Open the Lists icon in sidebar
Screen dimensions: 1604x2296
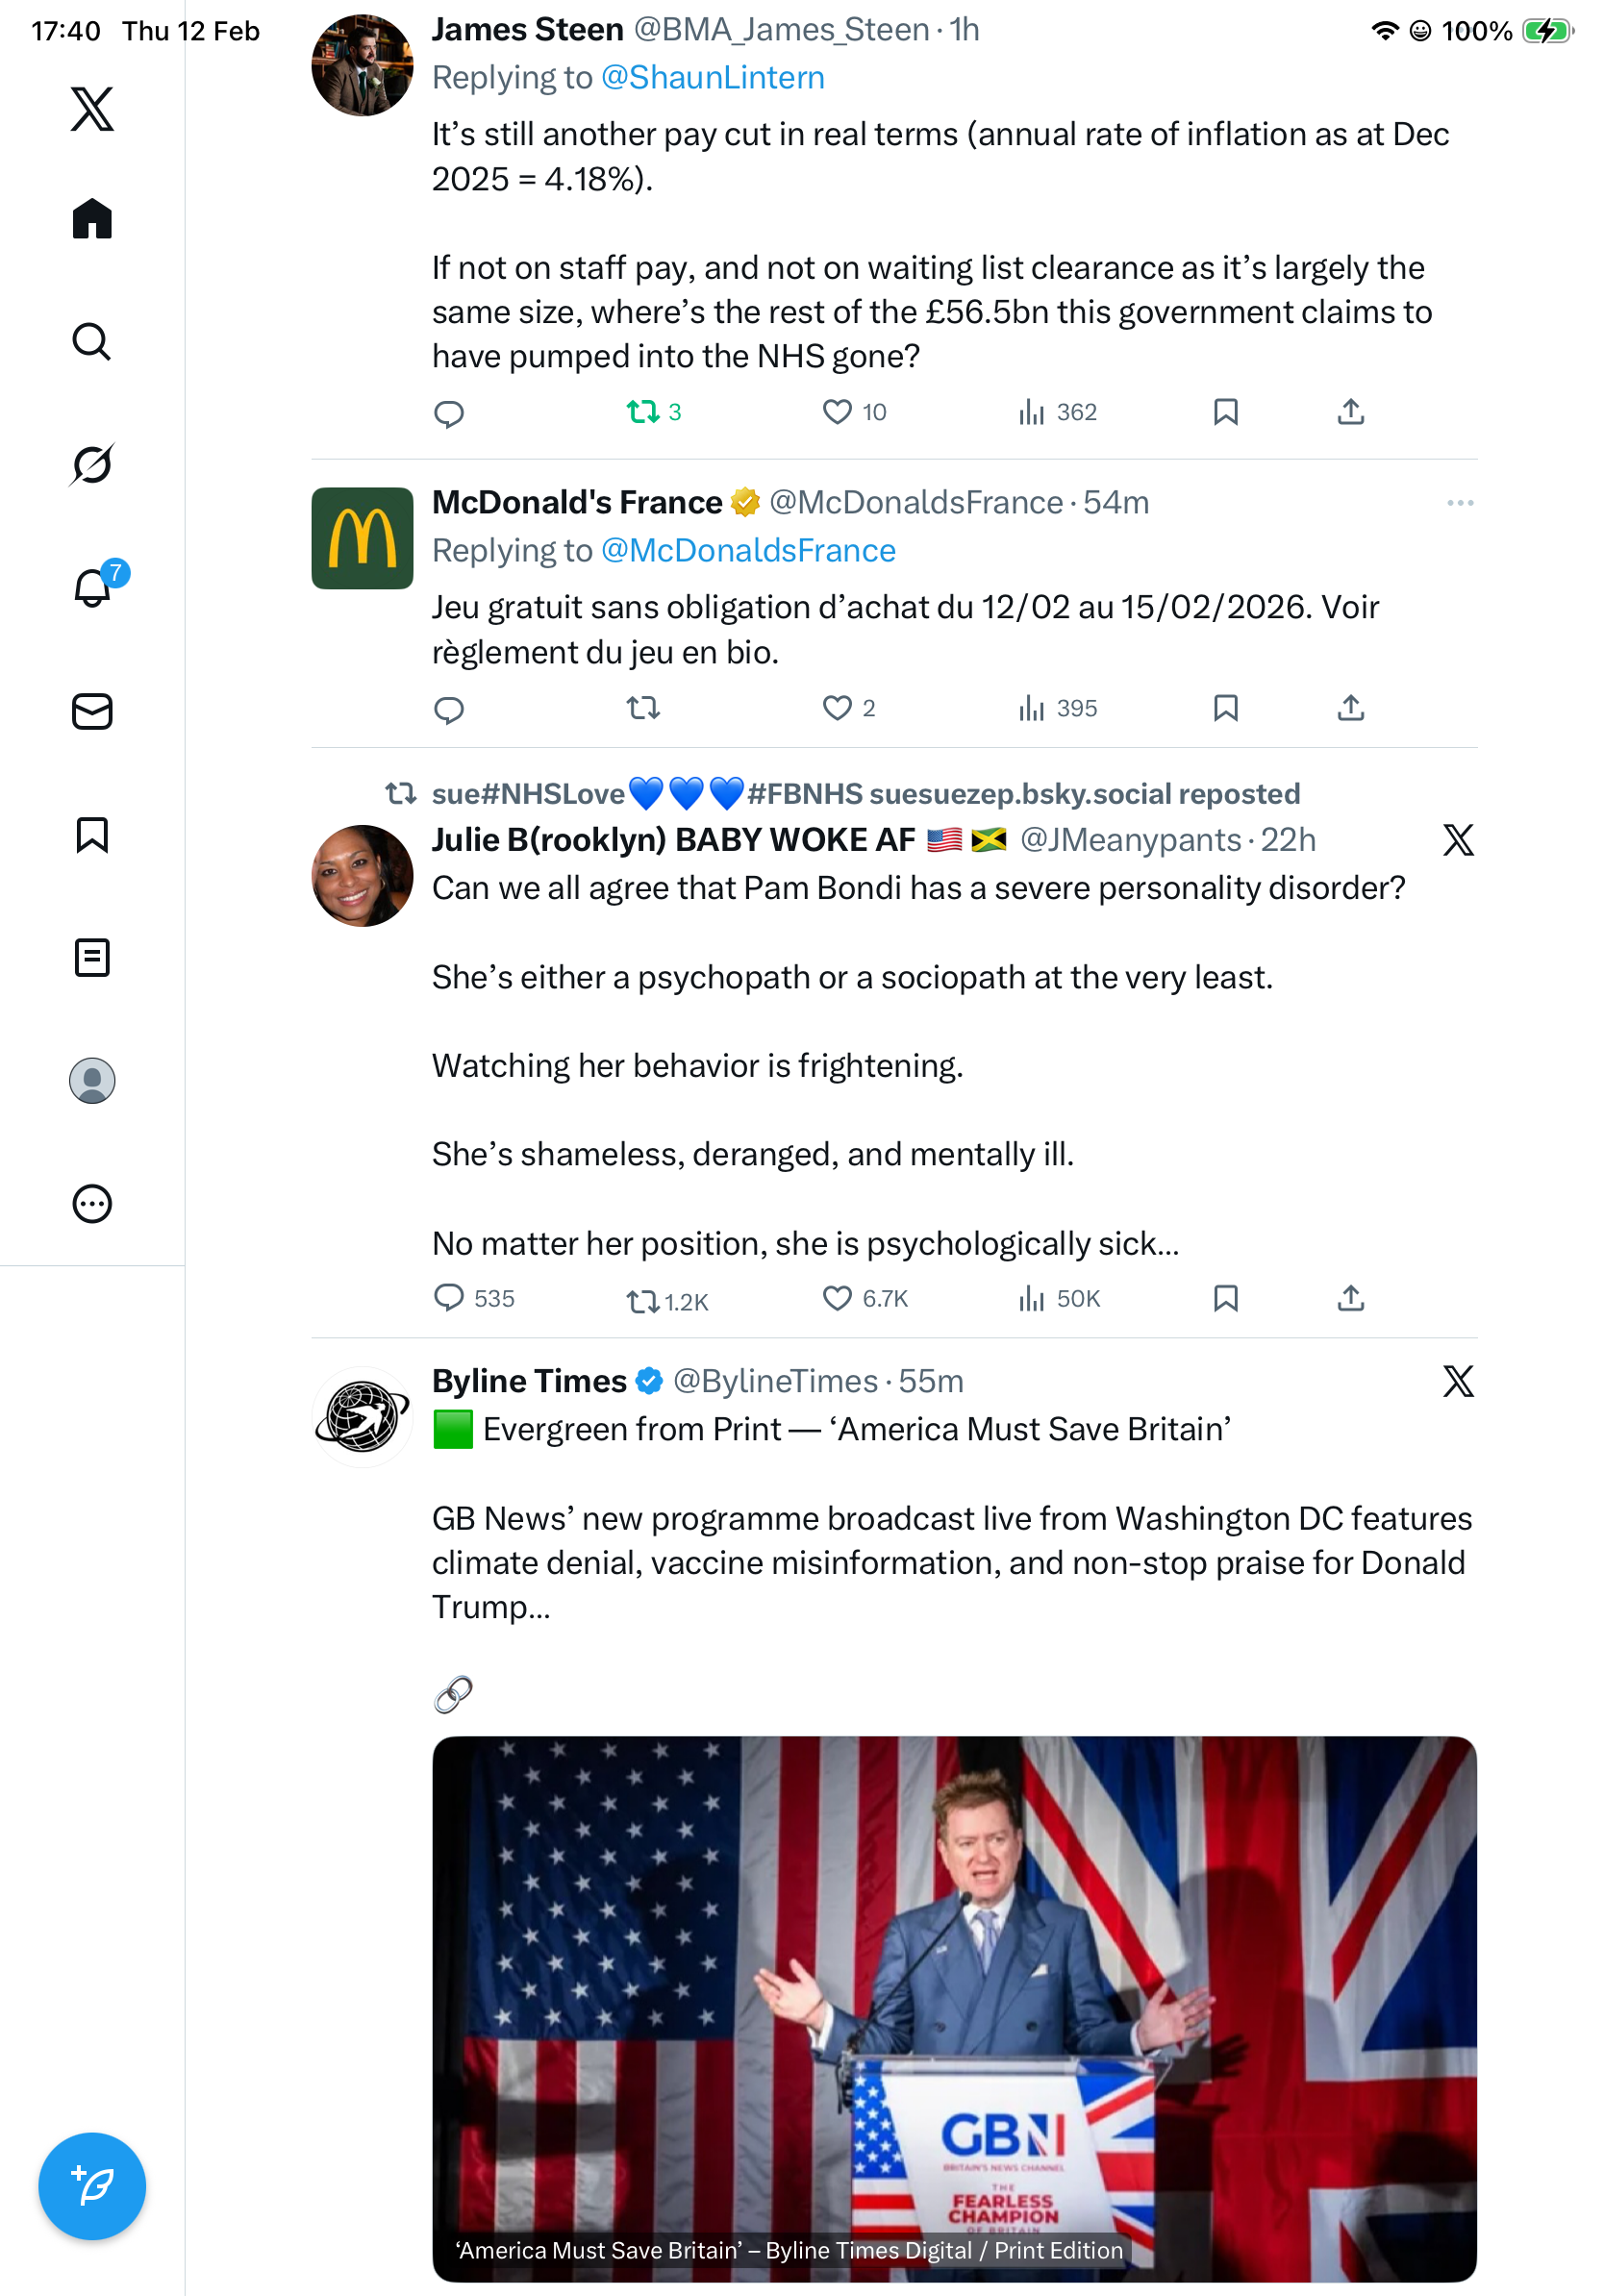point(92,957)
